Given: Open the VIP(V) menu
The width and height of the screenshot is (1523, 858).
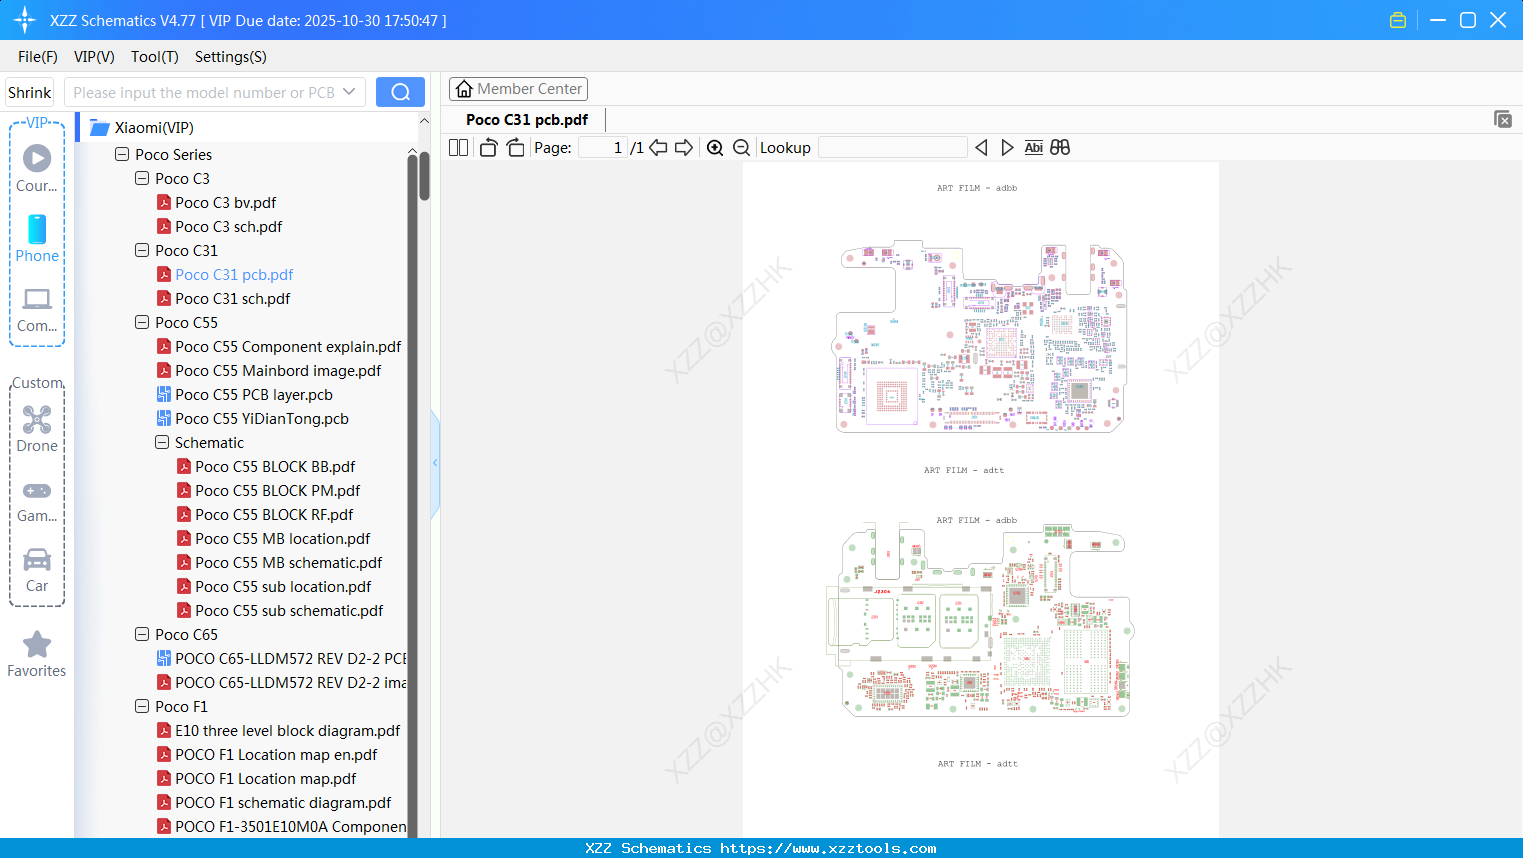Looking at the screenshot, I should [x=94, y=57].
